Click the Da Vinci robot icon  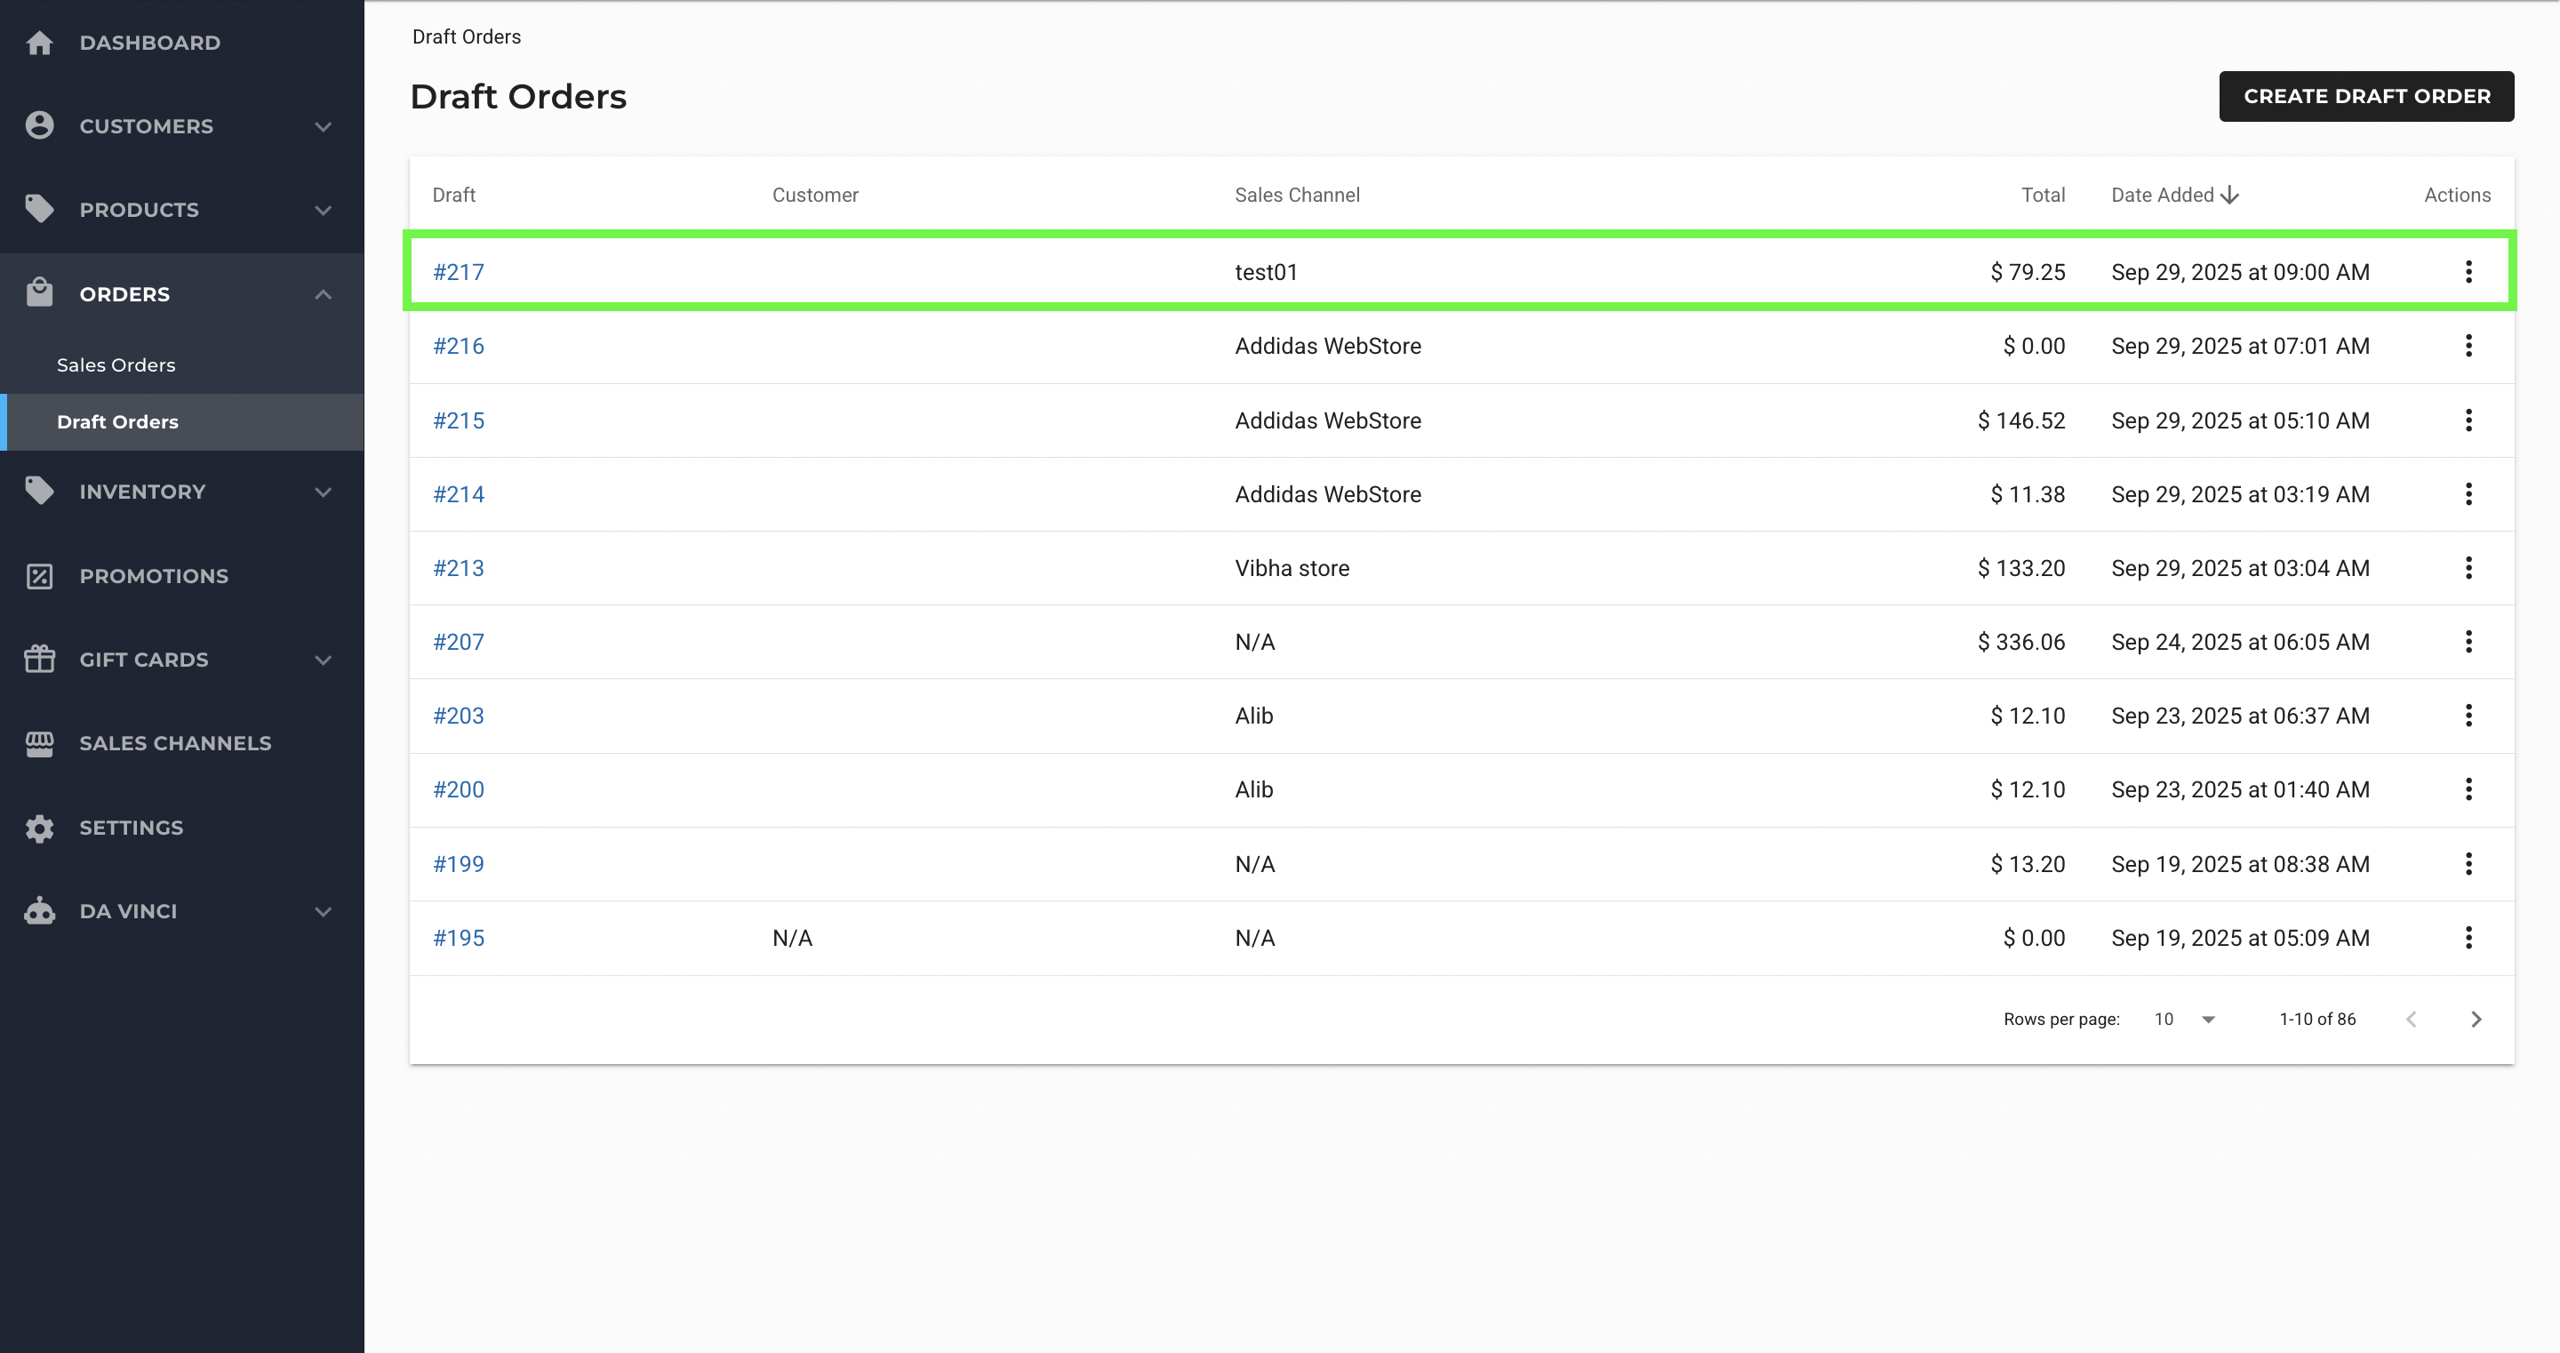[40, 911]
